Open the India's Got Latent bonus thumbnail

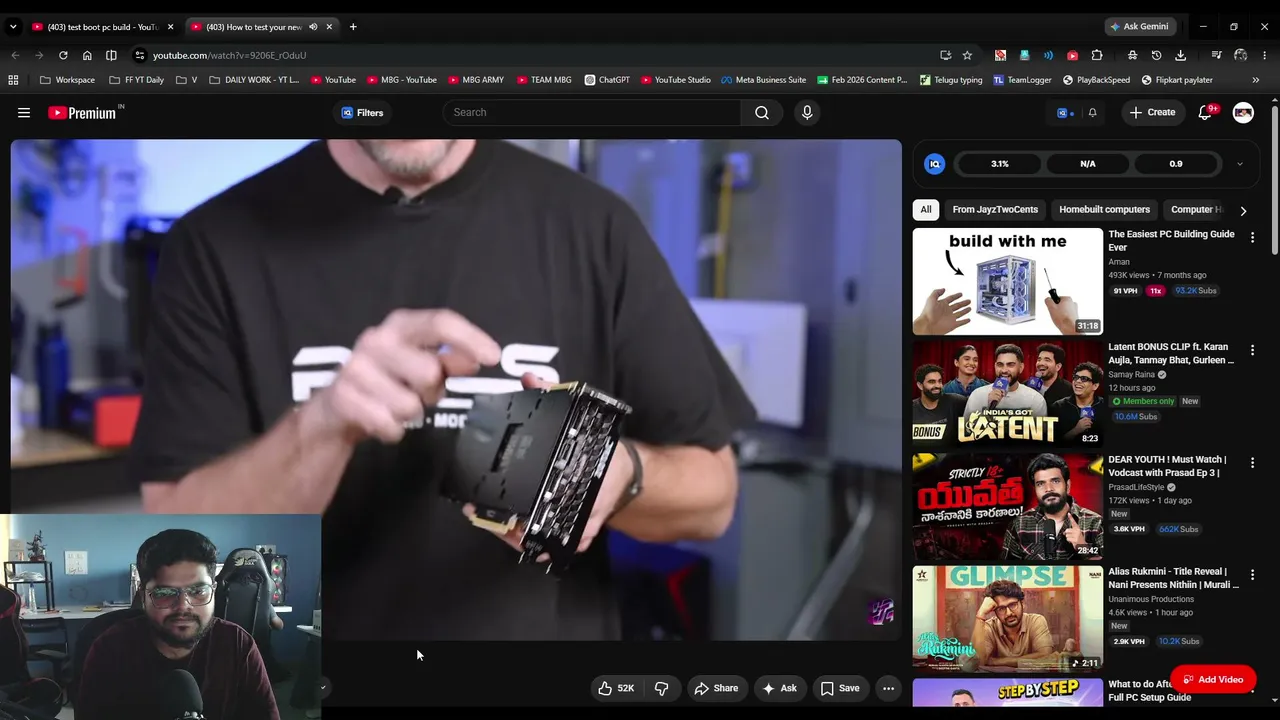pos(1007,394)
